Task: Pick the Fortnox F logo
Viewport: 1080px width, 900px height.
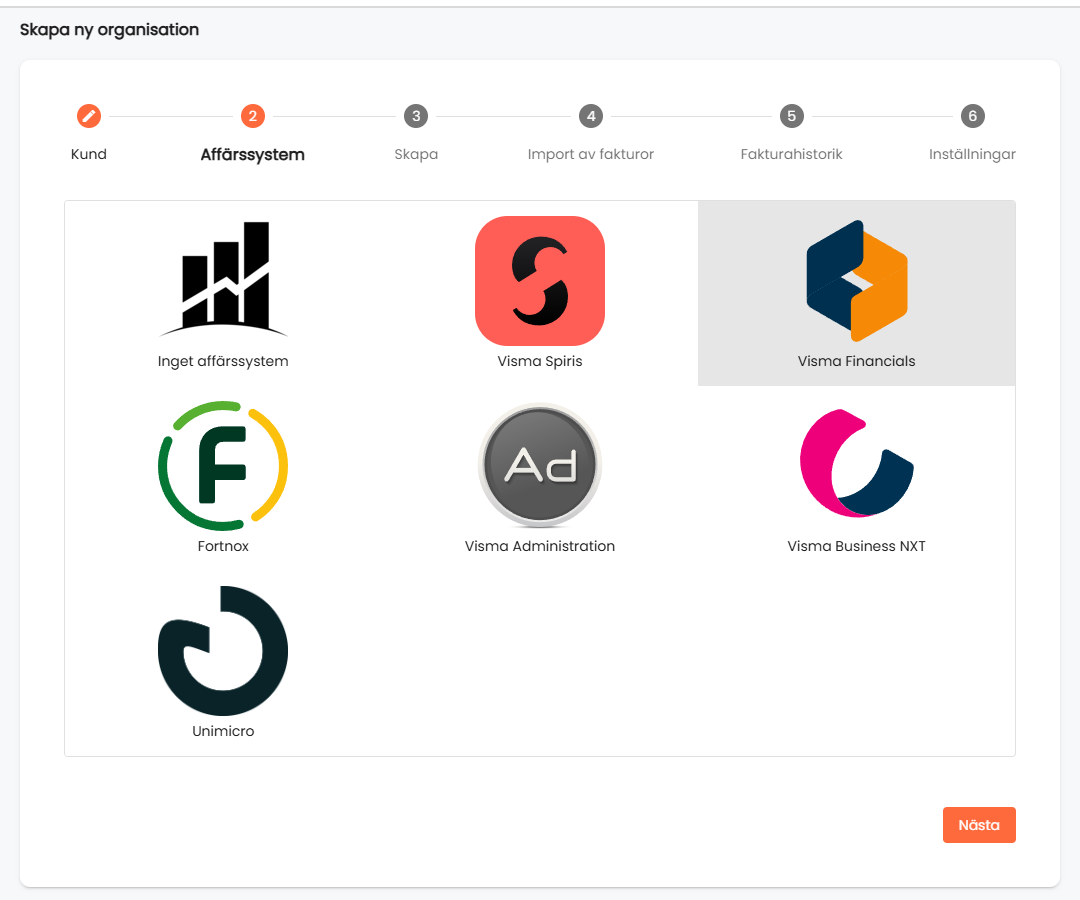Action: (x=223, y=465)
